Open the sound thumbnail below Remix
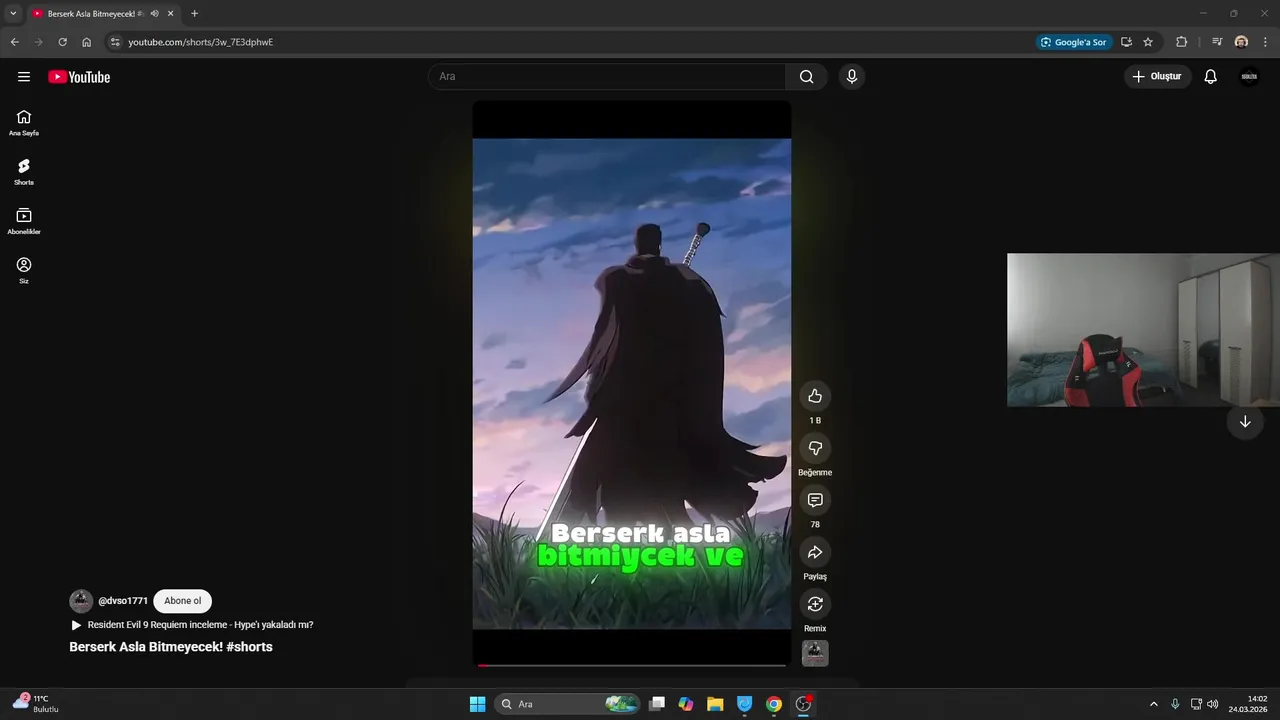 (815, 653)
